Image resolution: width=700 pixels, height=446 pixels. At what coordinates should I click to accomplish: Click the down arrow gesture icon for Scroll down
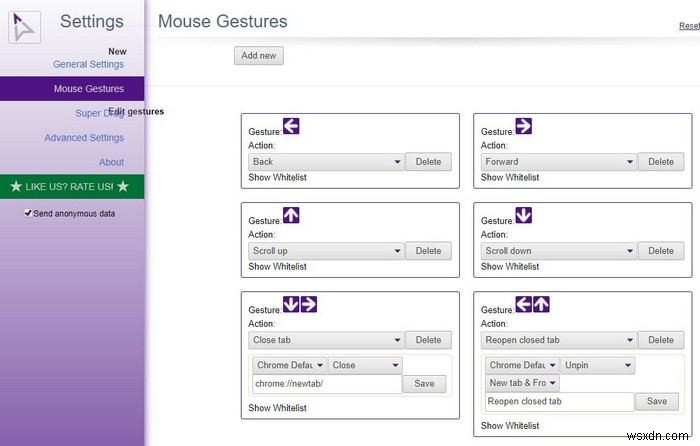pos(523,215)
